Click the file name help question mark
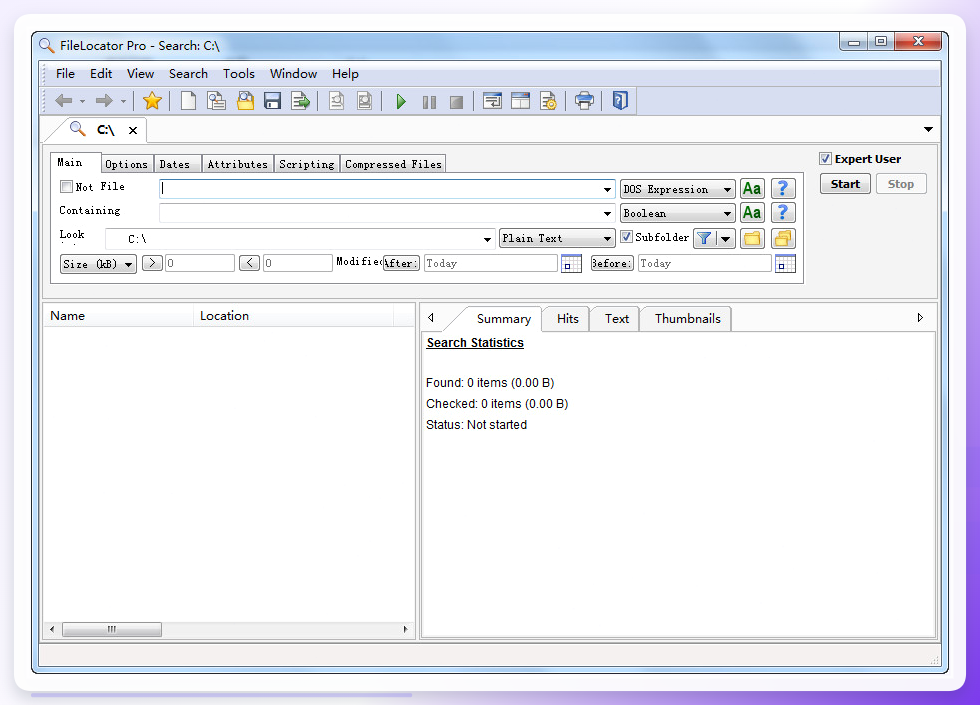This screenshot has height=705, width=980. point(782,188)
